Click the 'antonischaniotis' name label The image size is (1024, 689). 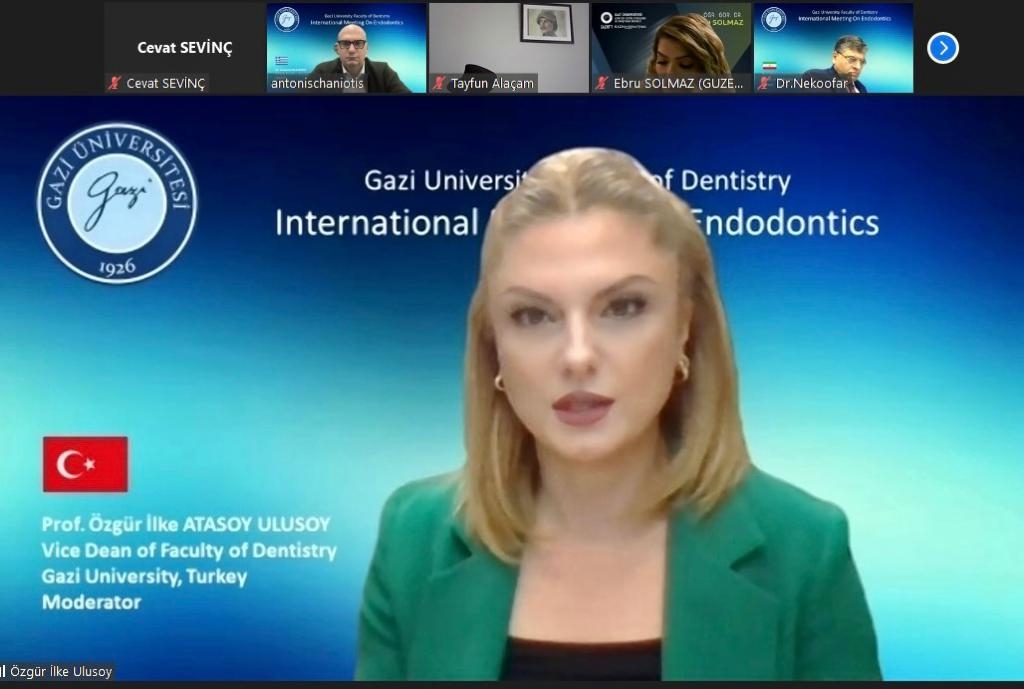tap(317, 84)
